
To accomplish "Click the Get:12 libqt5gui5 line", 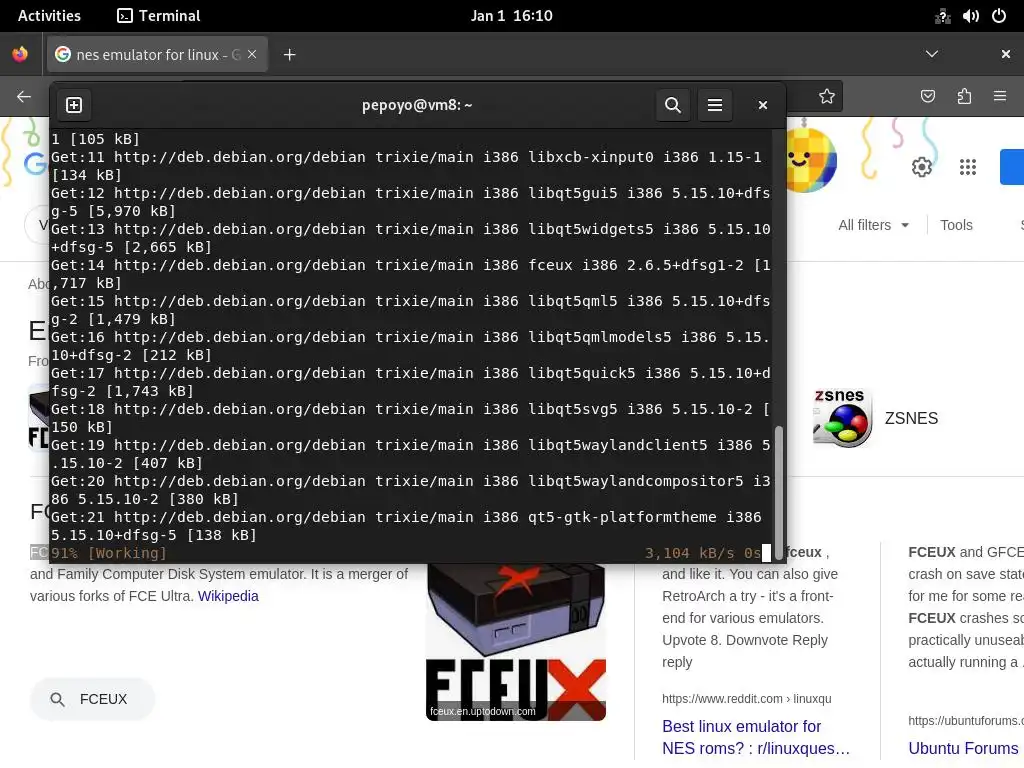I will [411, 202].
